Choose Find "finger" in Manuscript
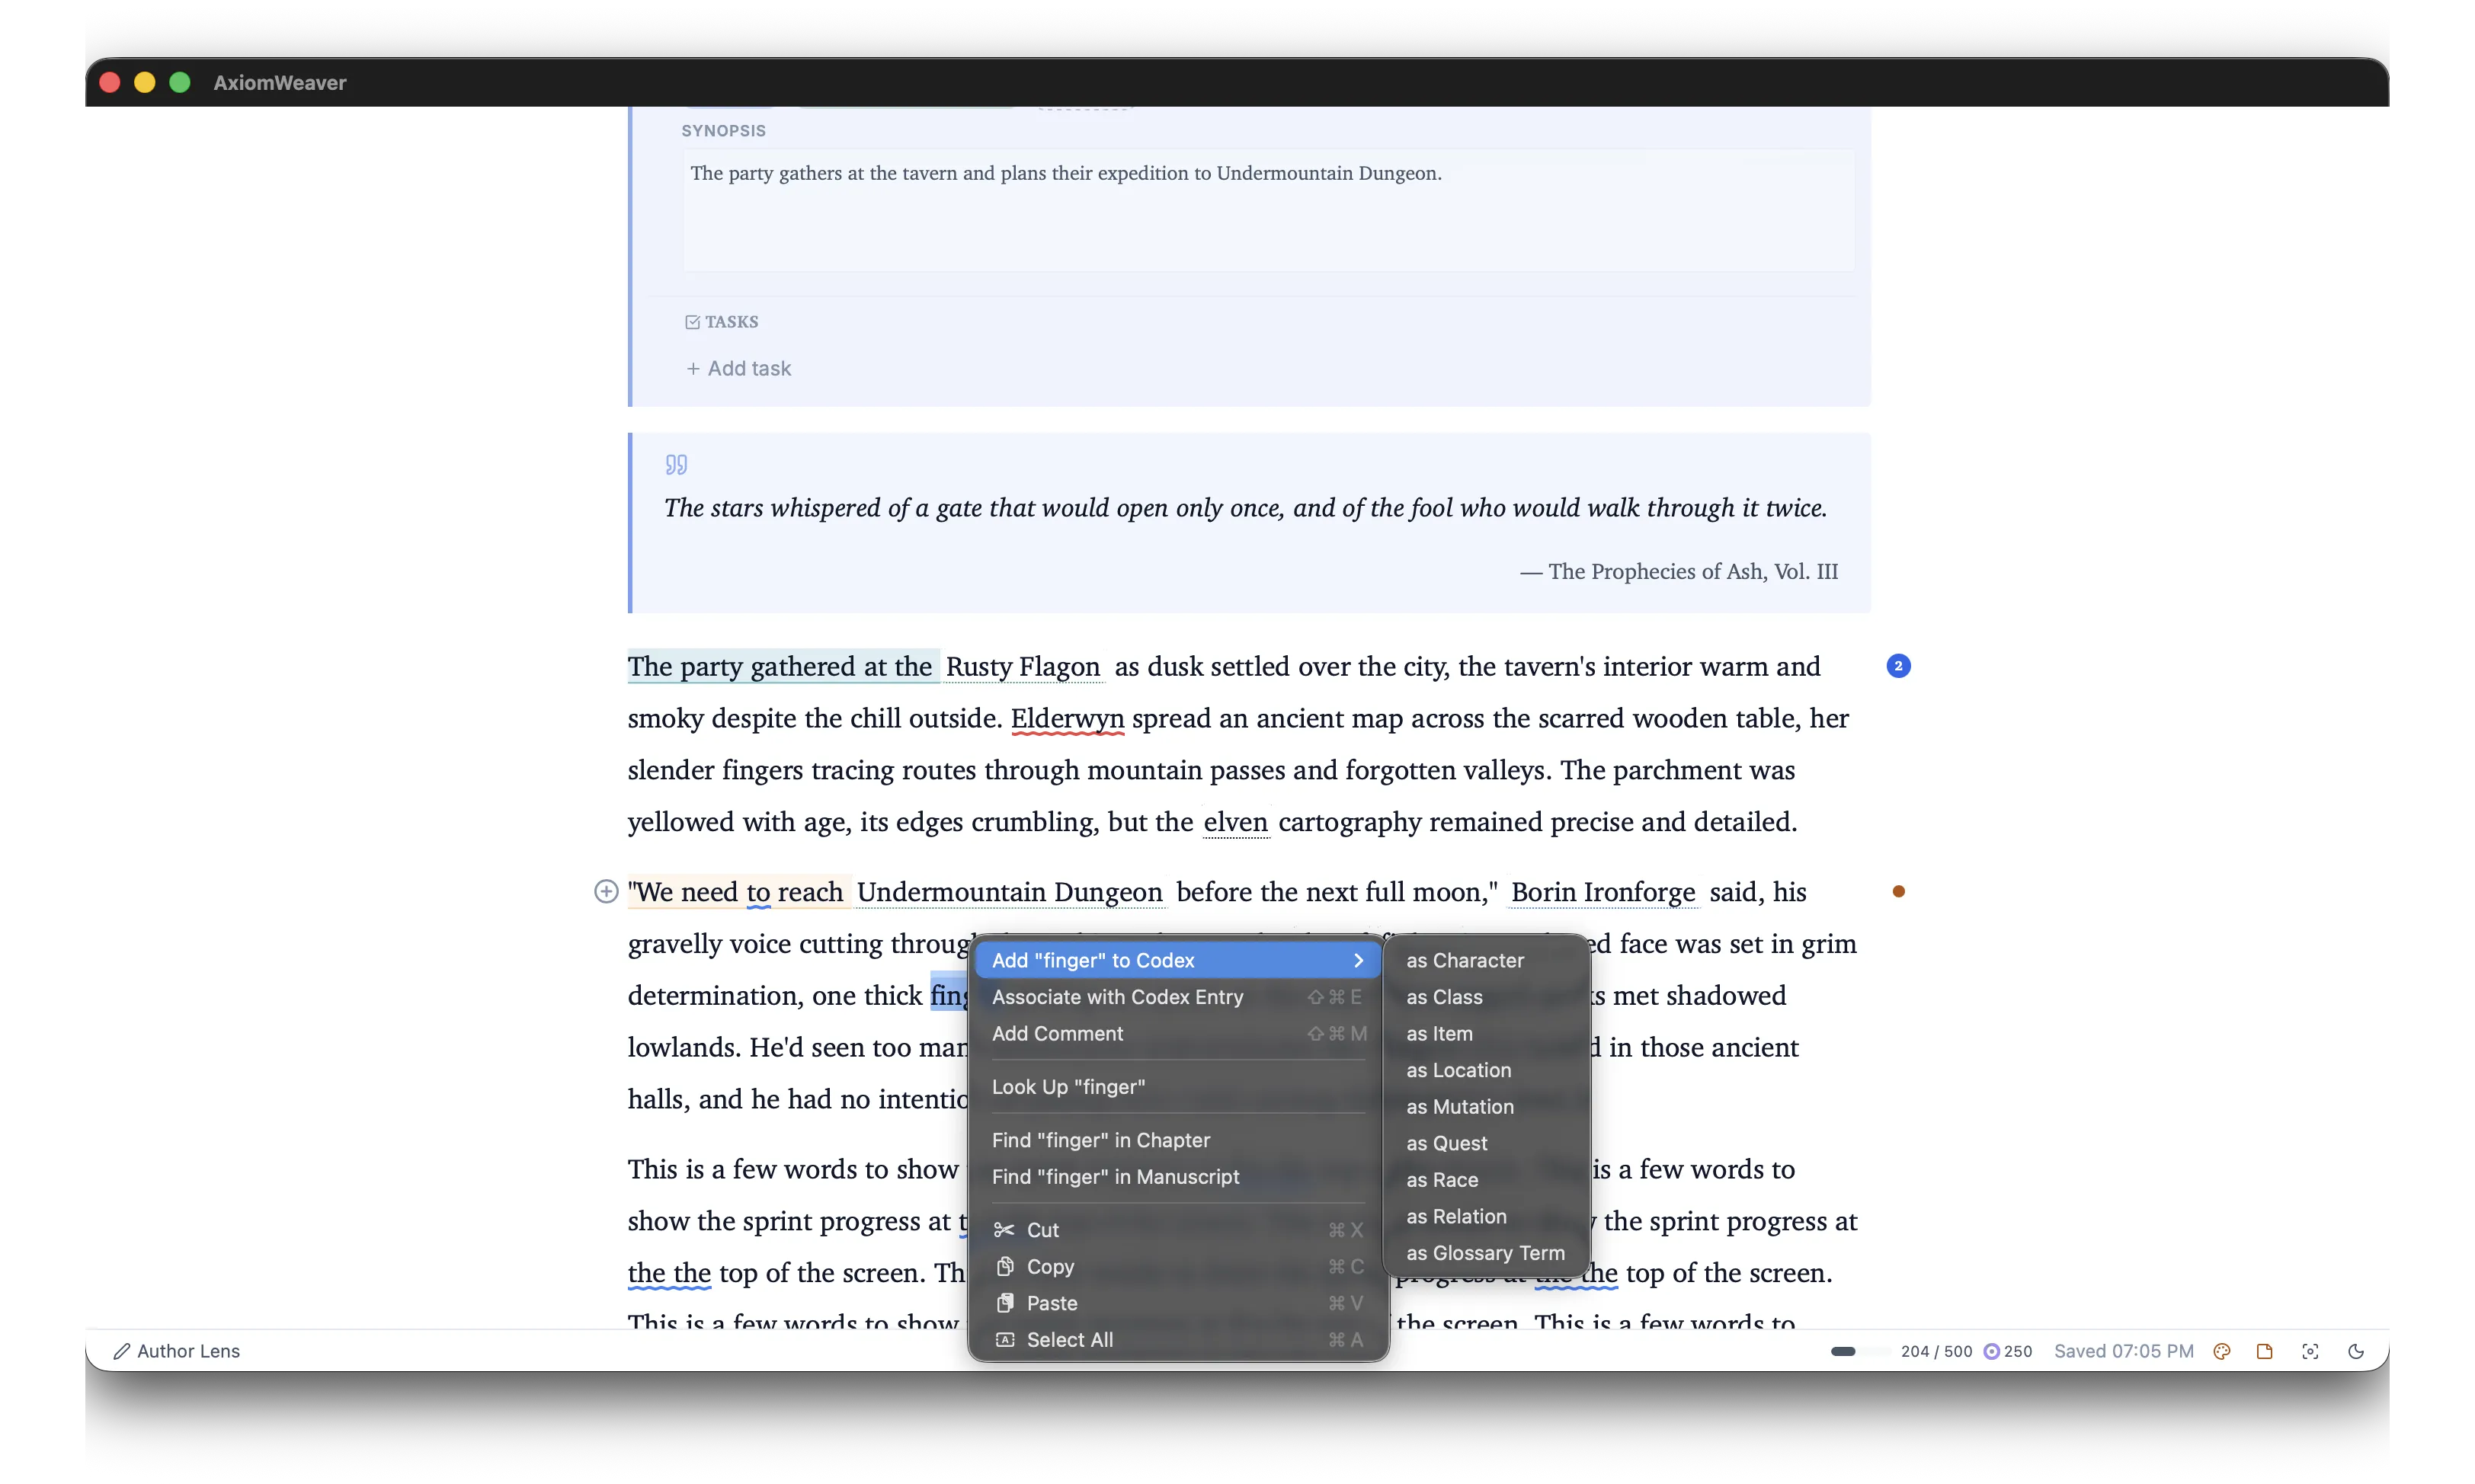Image resolution: width=2475 pixels, height=1484 pixels. point(1116,1177)
